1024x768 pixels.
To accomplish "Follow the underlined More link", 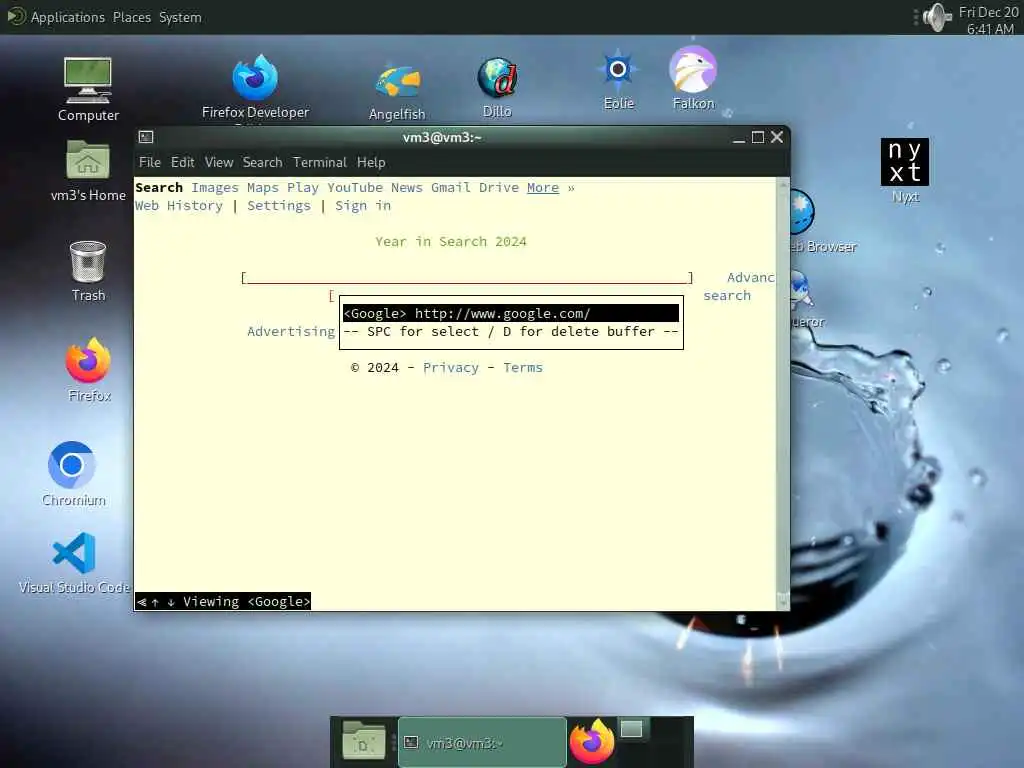I will (543, 188).
